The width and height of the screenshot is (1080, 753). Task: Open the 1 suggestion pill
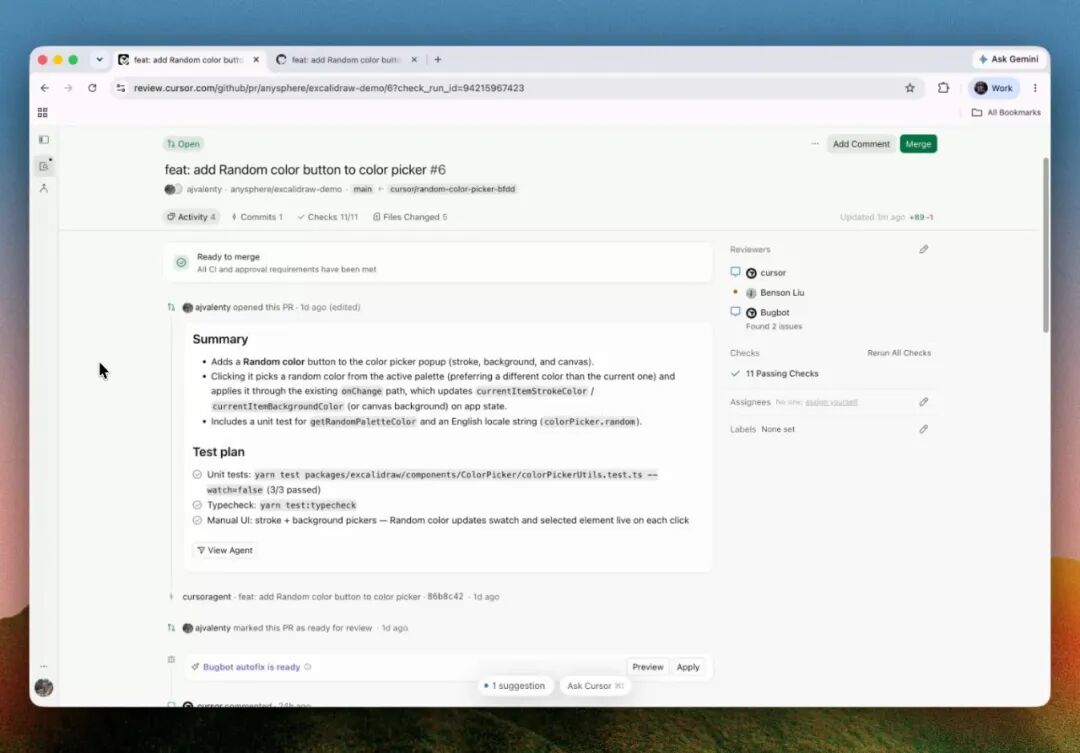click(x=515, y=686)
